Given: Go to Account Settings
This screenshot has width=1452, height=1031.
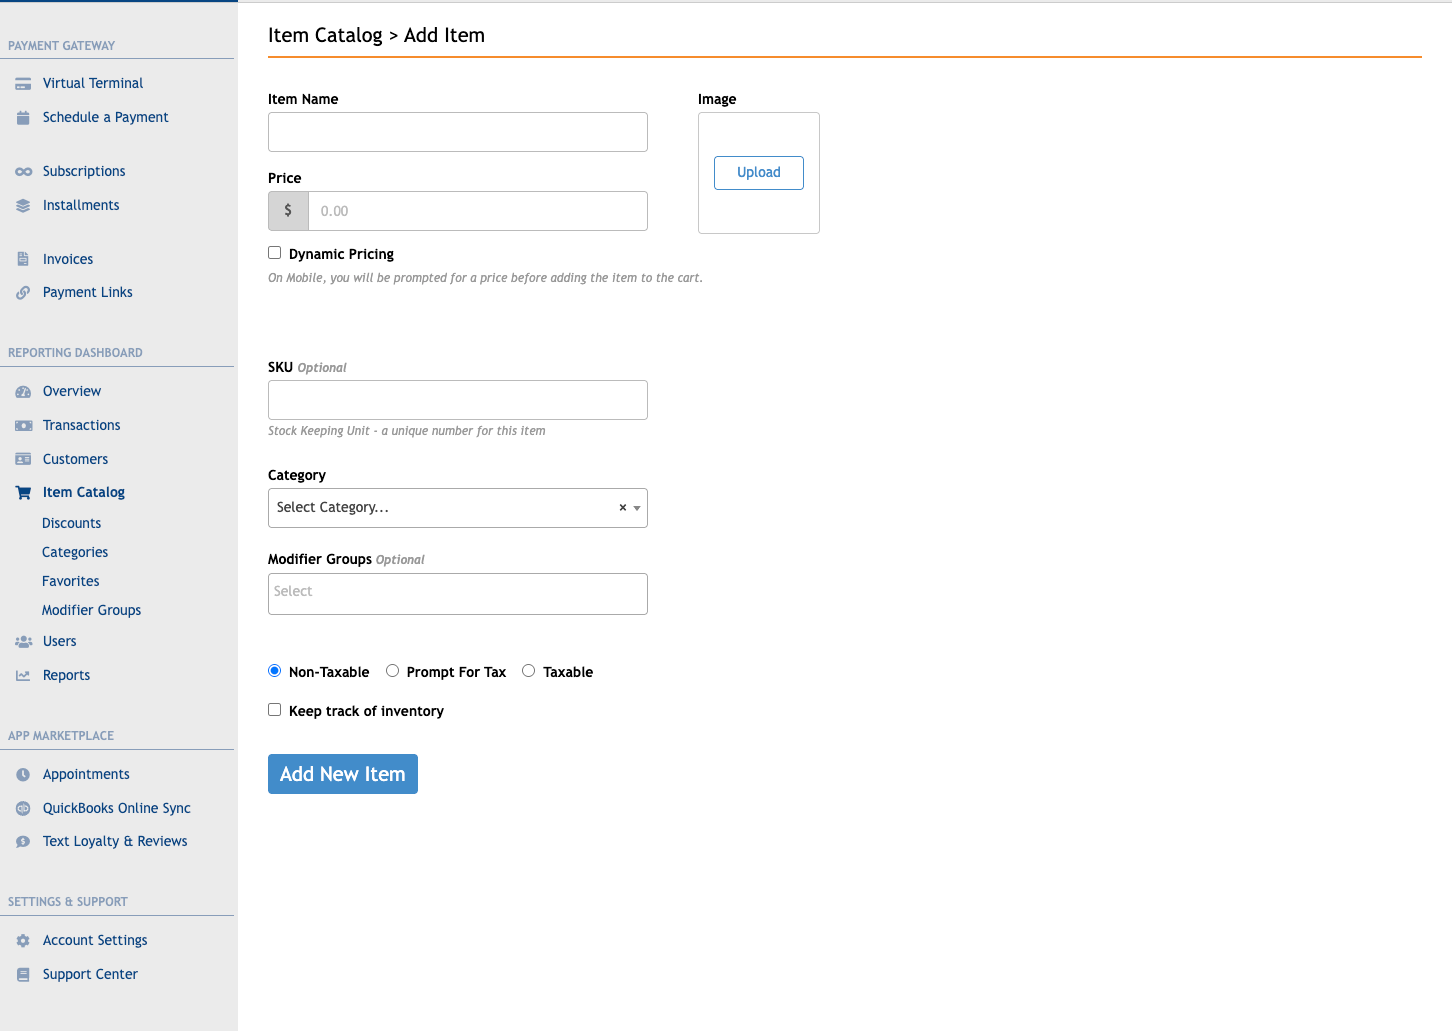Looking at the screenshot, I should (95, 941).
